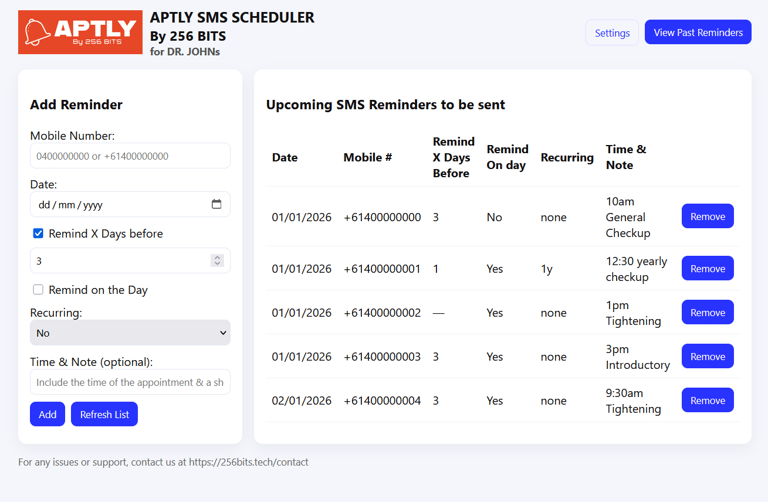The height and width of the screenshot is (502, 768).
Task: Click View Past Reminders button
Action: pyautogui.click(x=698, y=33)
